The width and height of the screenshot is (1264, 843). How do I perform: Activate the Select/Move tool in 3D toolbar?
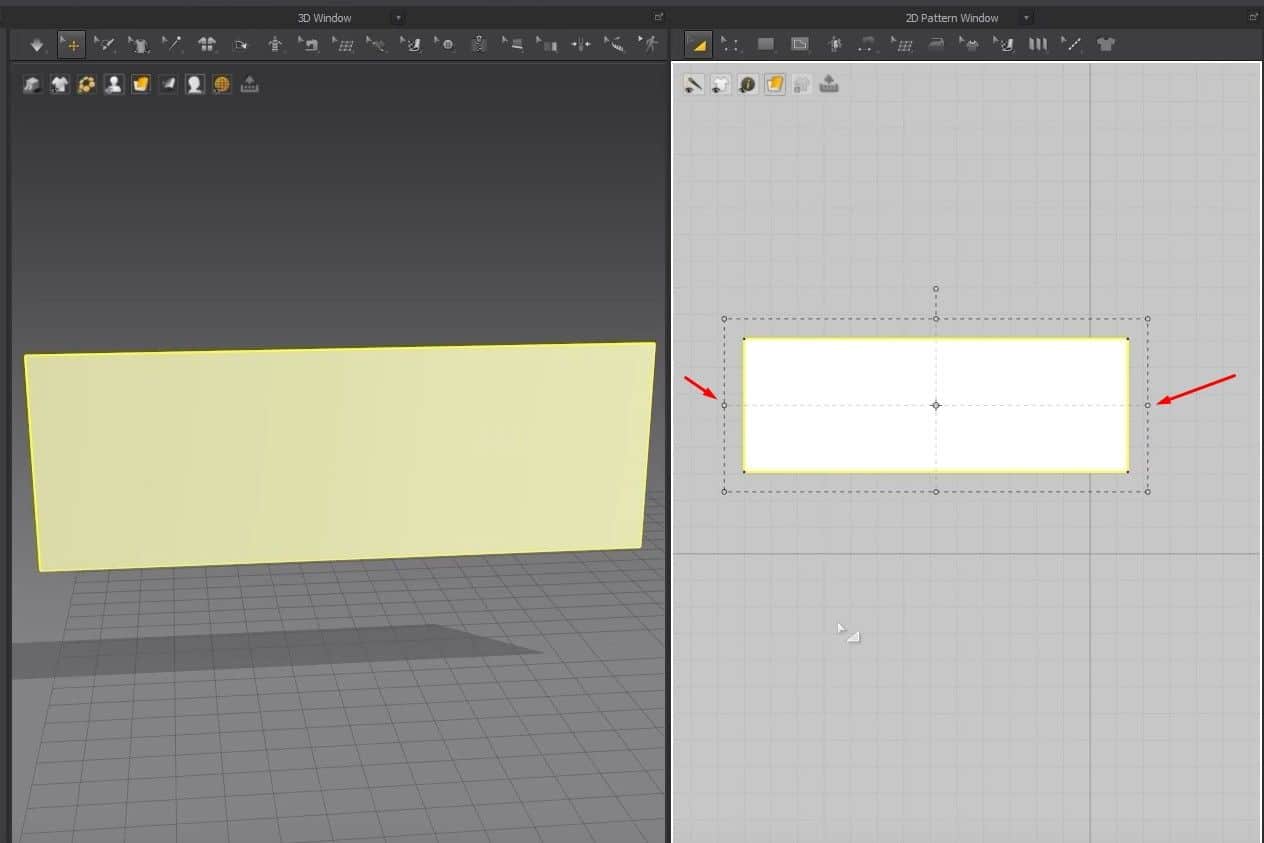coord(71,44)
